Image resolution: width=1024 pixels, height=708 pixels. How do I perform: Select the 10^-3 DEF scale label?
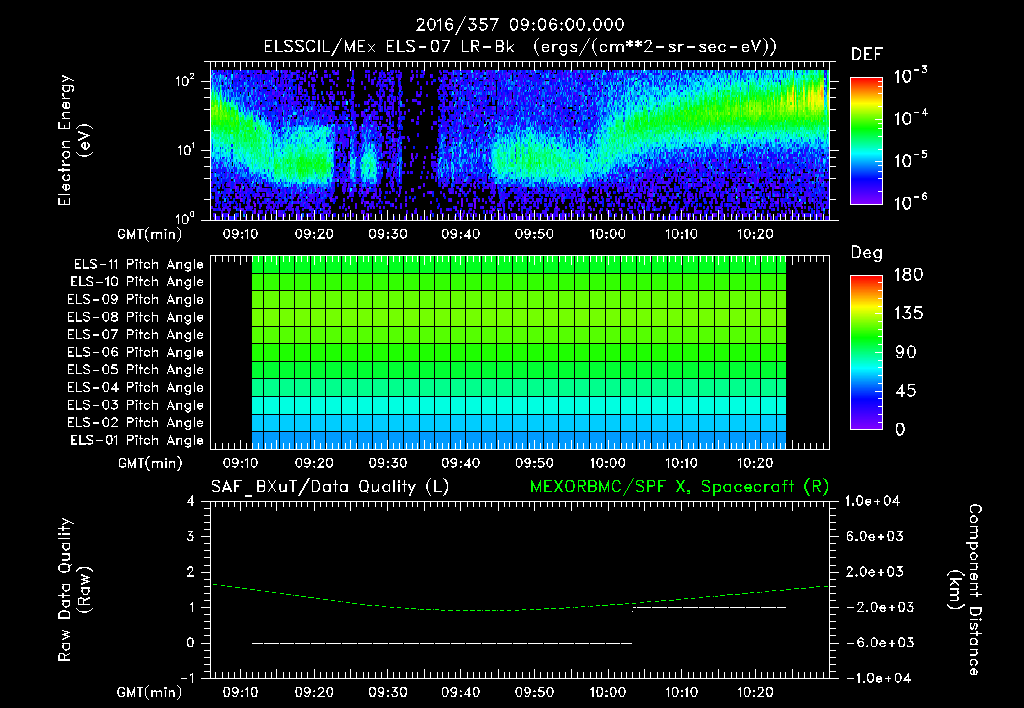(x=910, y=76)
